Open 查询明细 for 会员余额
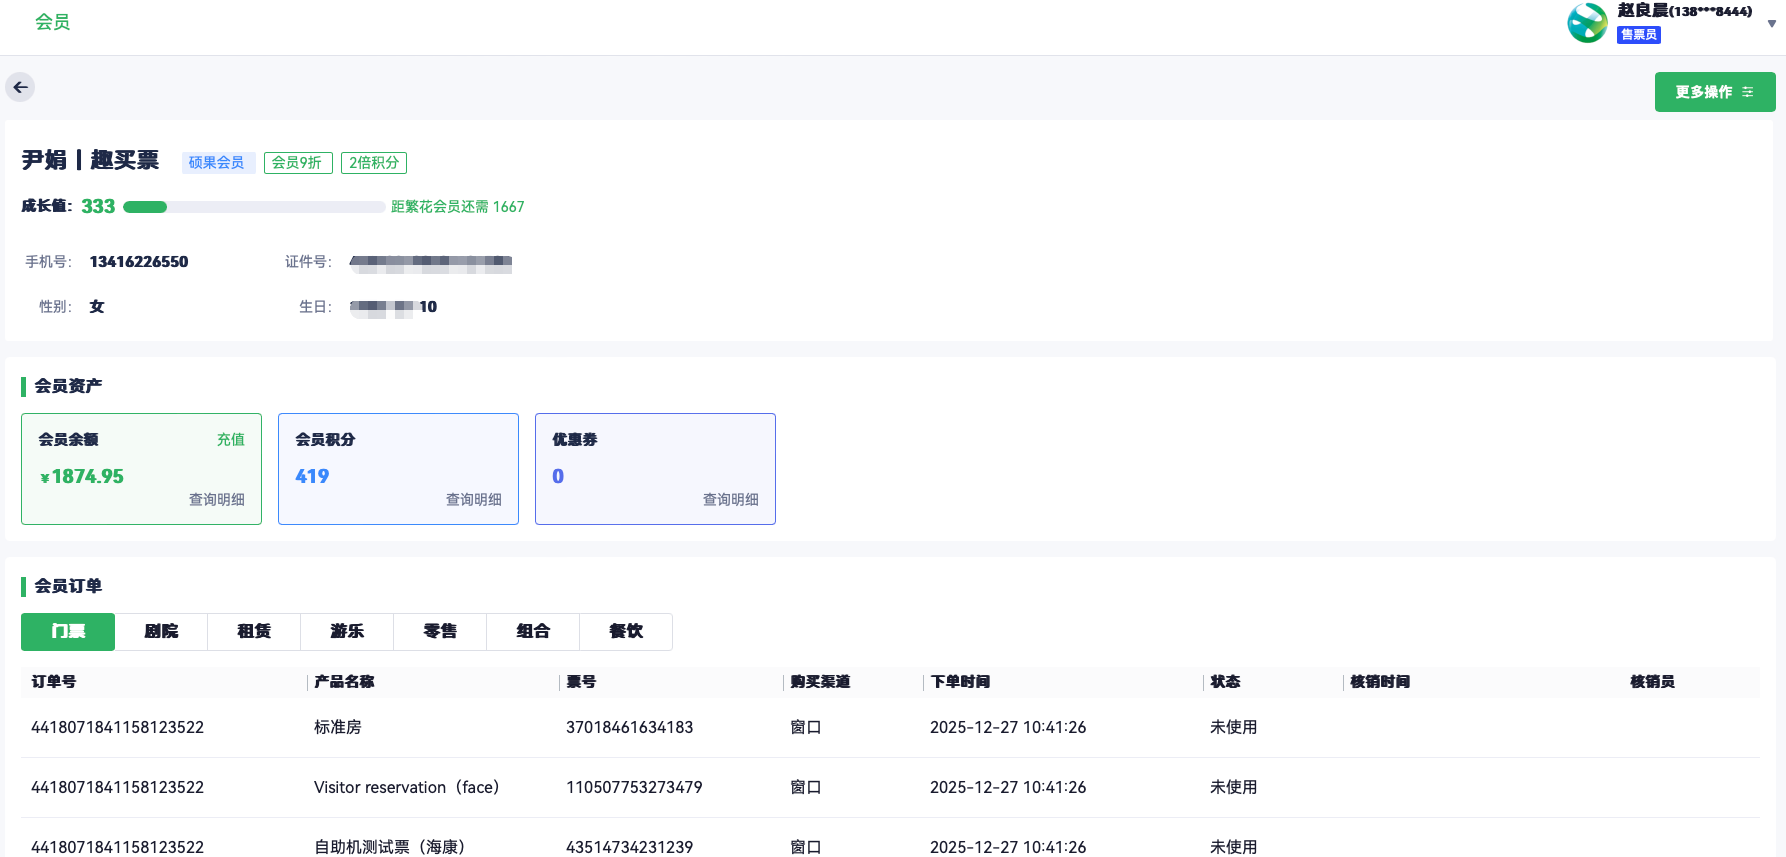The image size is (1786, 857). click(x=217, y=499)
